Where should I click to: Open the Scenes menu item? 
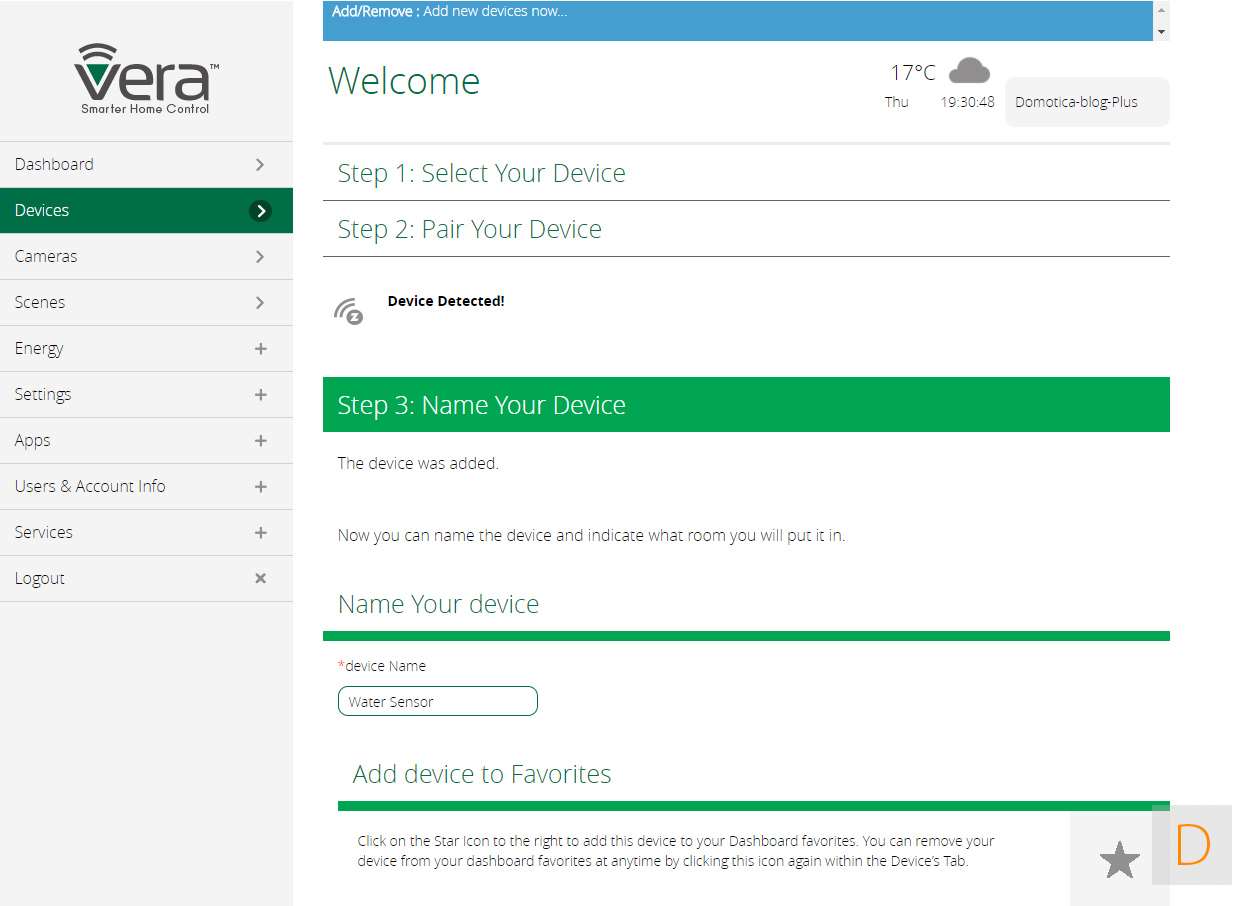point(146,302)
